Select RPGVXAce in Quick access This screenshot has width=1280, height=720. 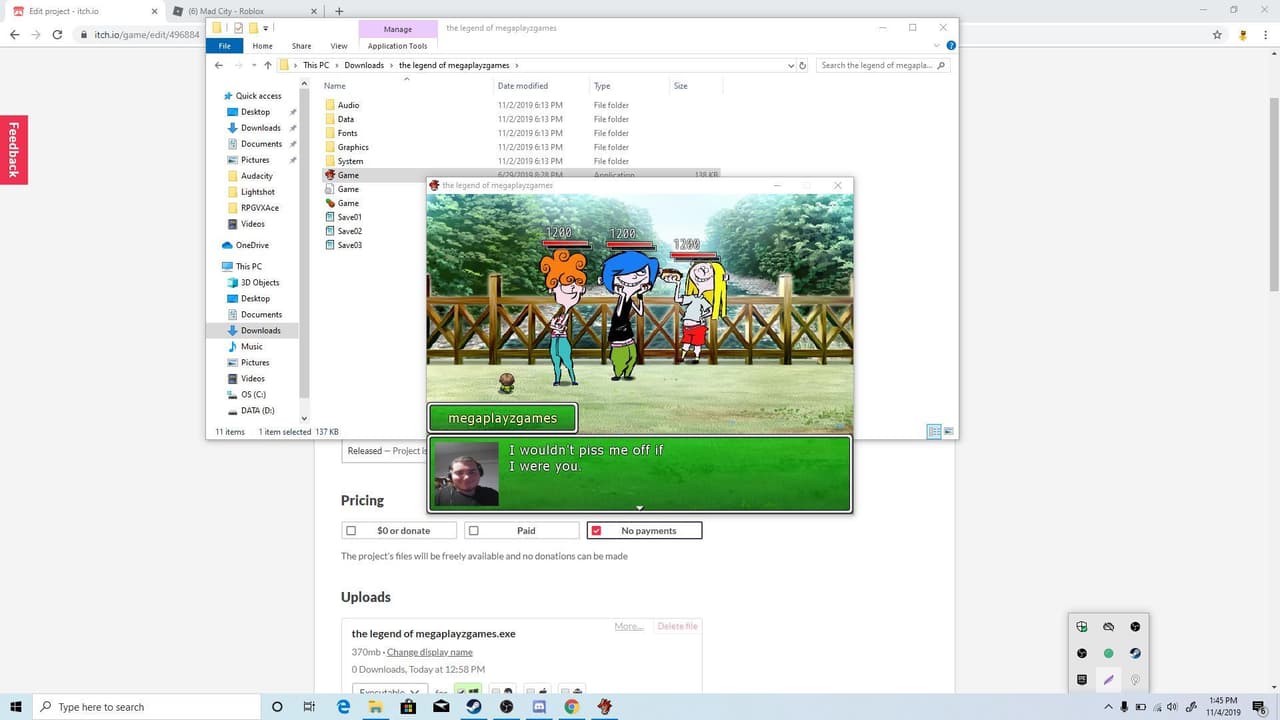(260, 208)
